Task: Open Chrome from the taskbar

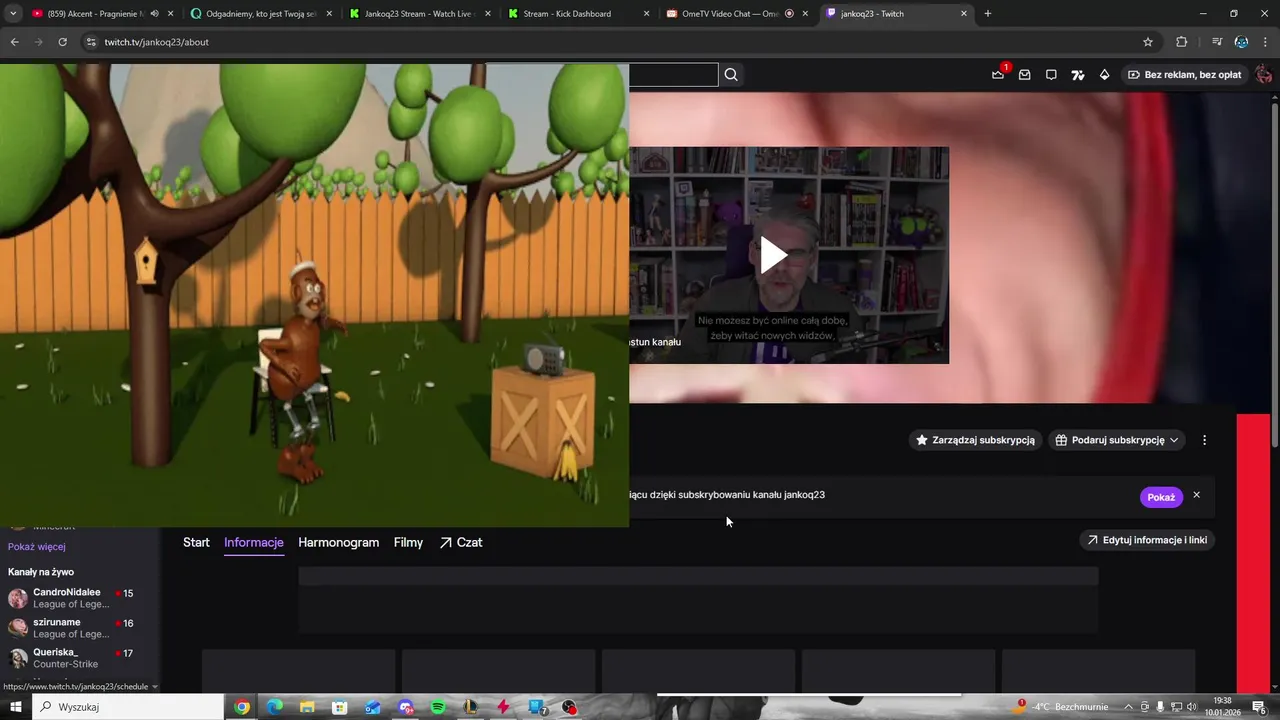Action: tap(242, 707)
